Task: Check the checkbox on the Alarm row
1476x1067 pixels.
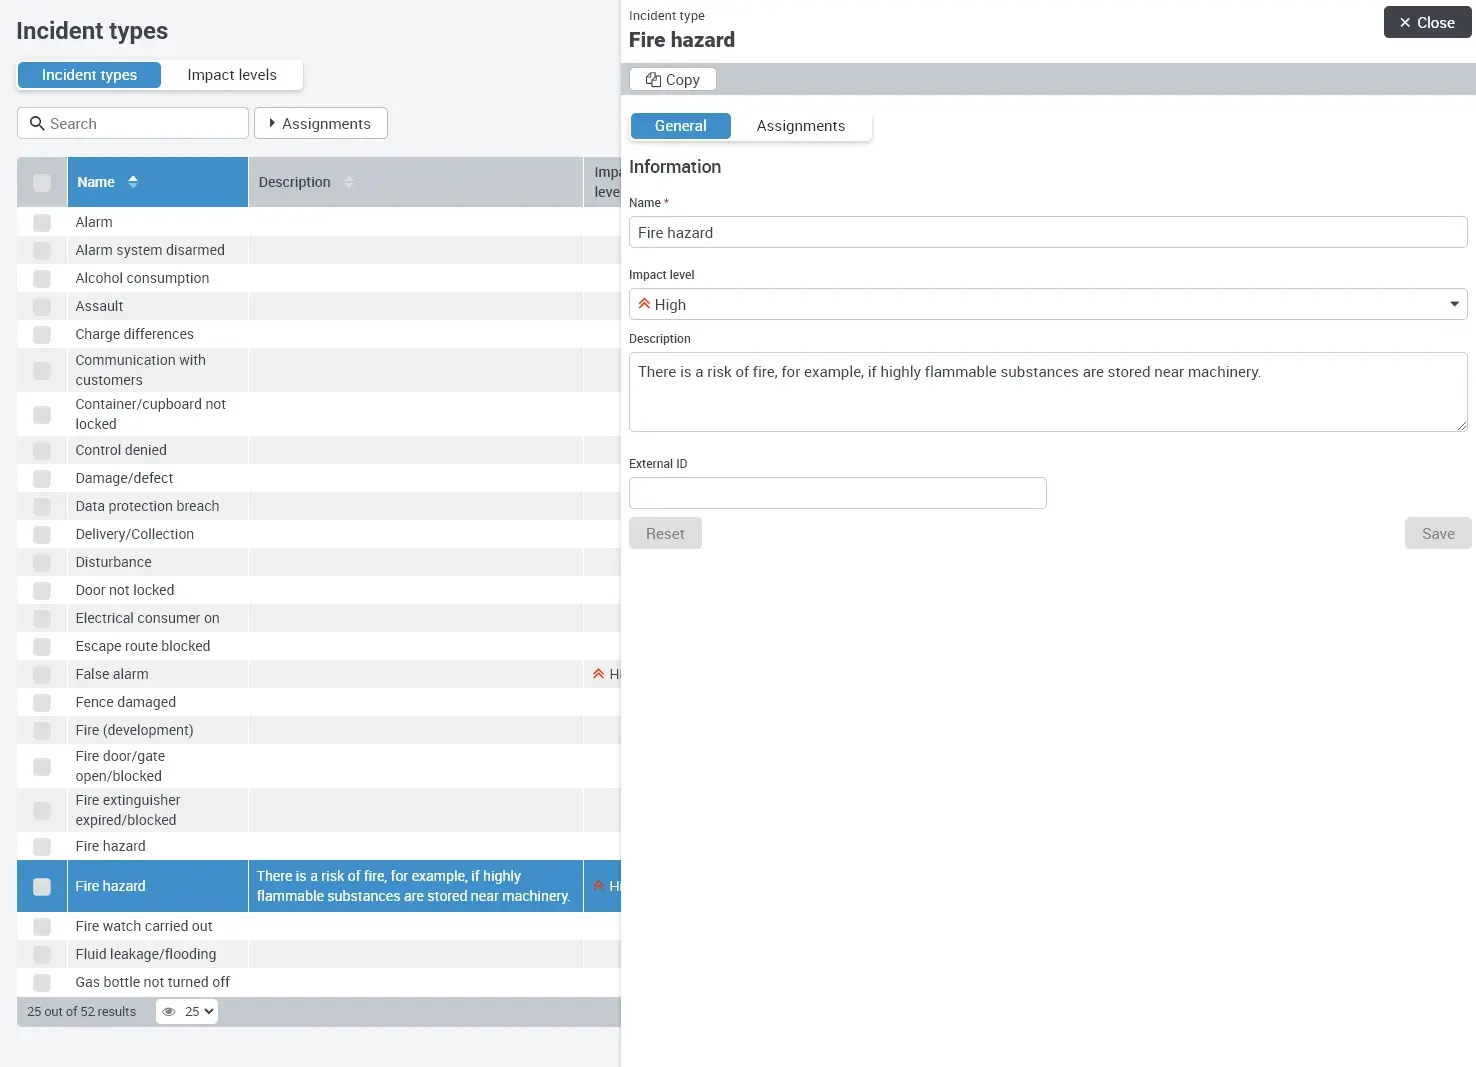Action: tap(42, 222)
